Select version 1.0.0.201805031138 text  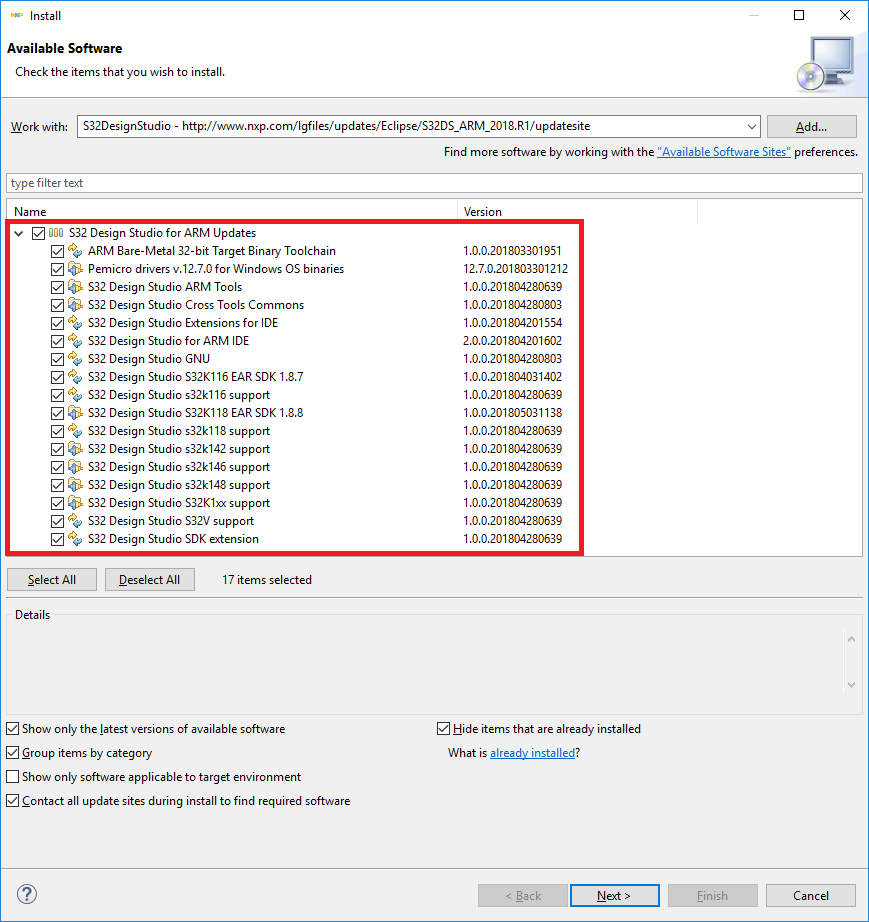pyautogui.click(x=513, y=413)
